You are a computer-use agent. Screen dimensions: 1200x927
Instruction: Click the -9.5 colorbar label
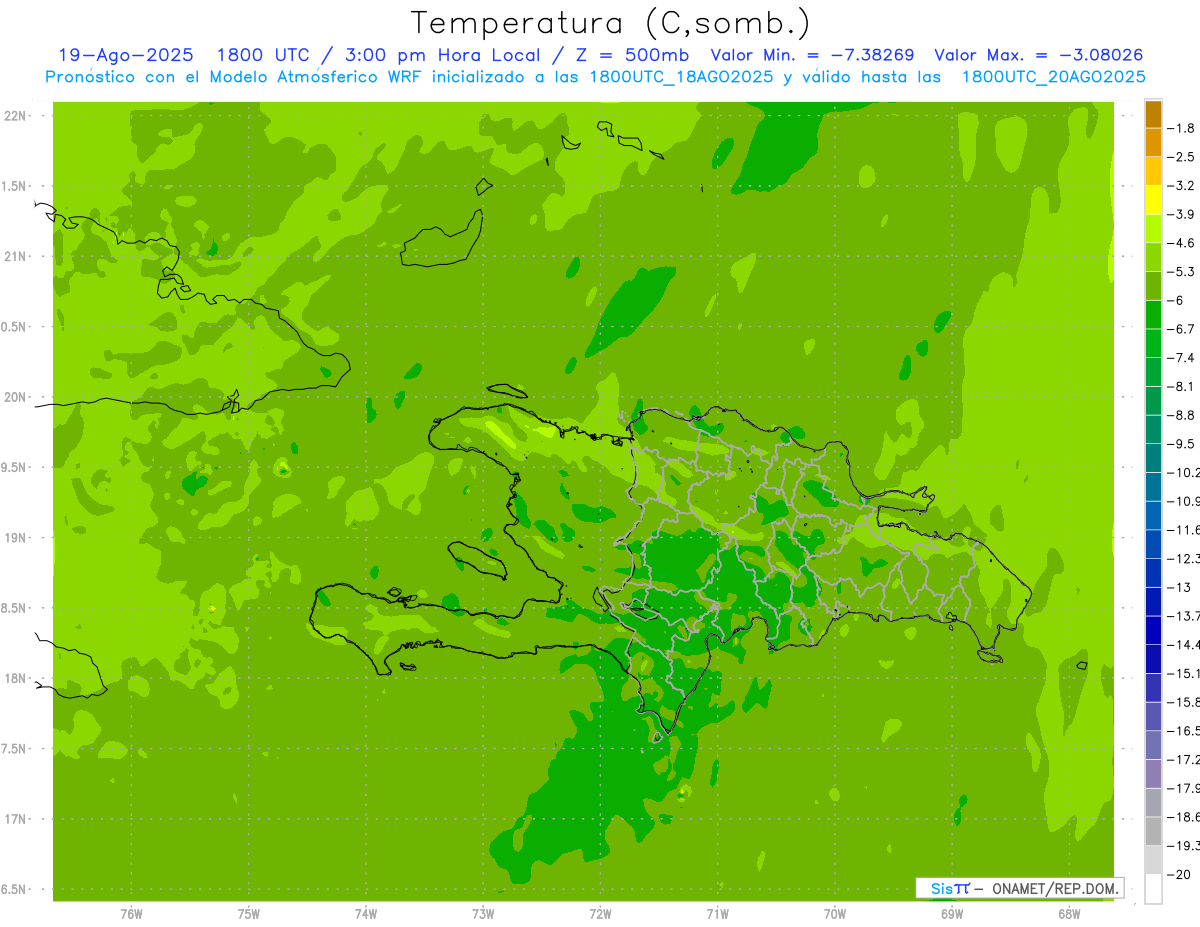pyautogui.click(x=1181, y=444)
